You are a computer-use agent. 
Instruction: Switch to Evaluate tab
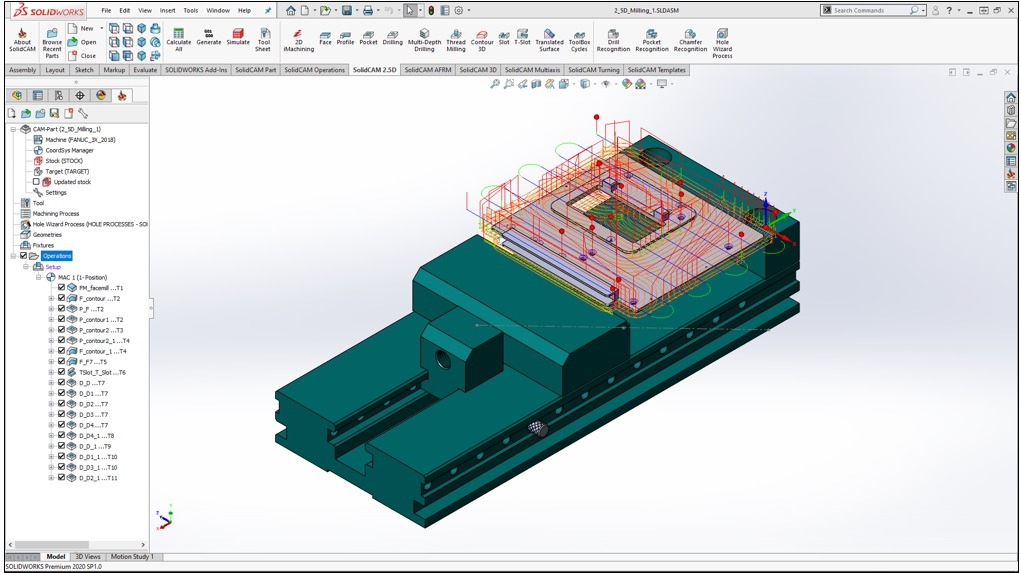pos(145,70)
